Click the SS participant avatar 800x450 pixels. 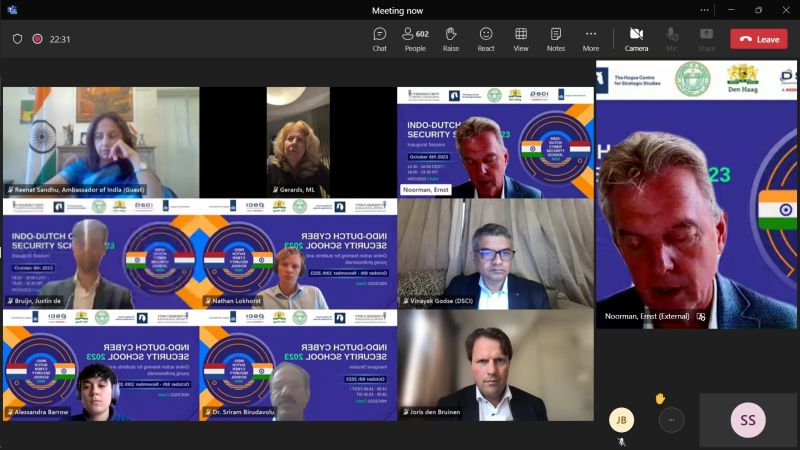click(748, 420)
